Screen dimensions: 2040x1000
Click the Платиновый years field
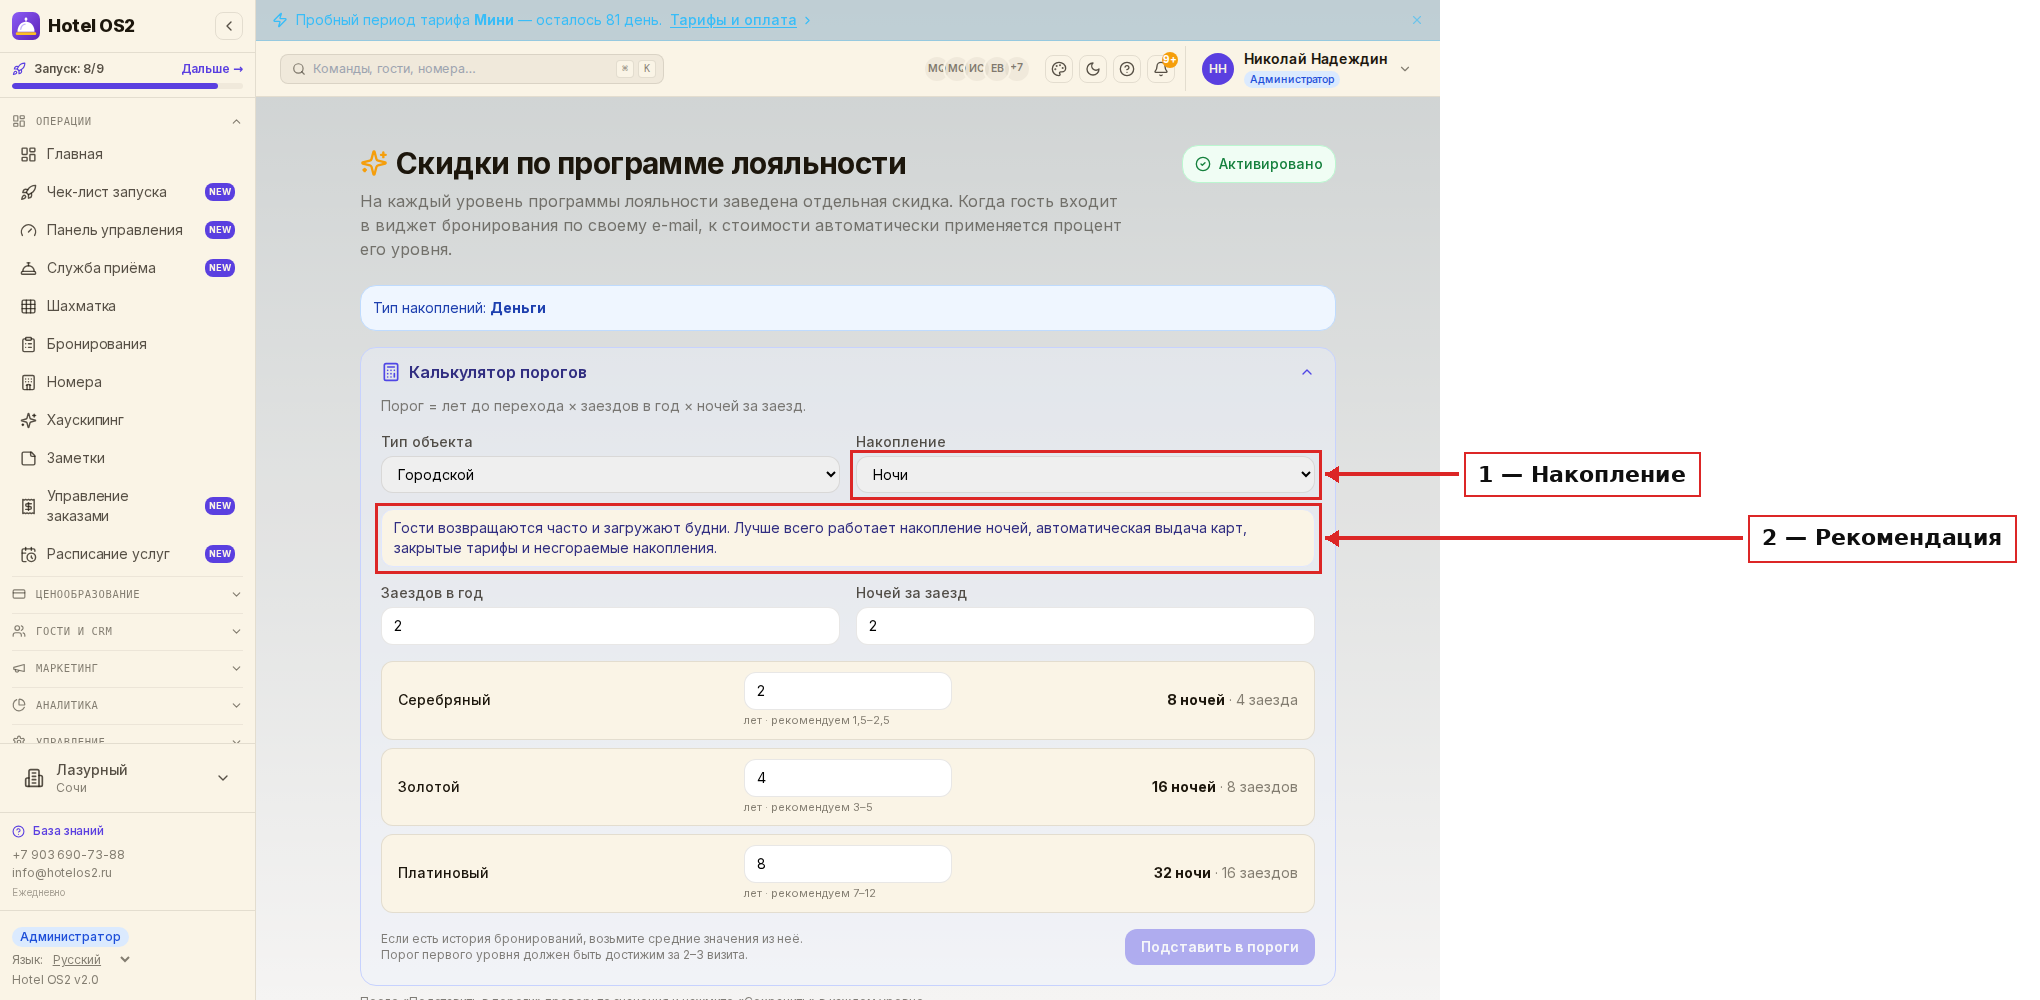point(848,864)
